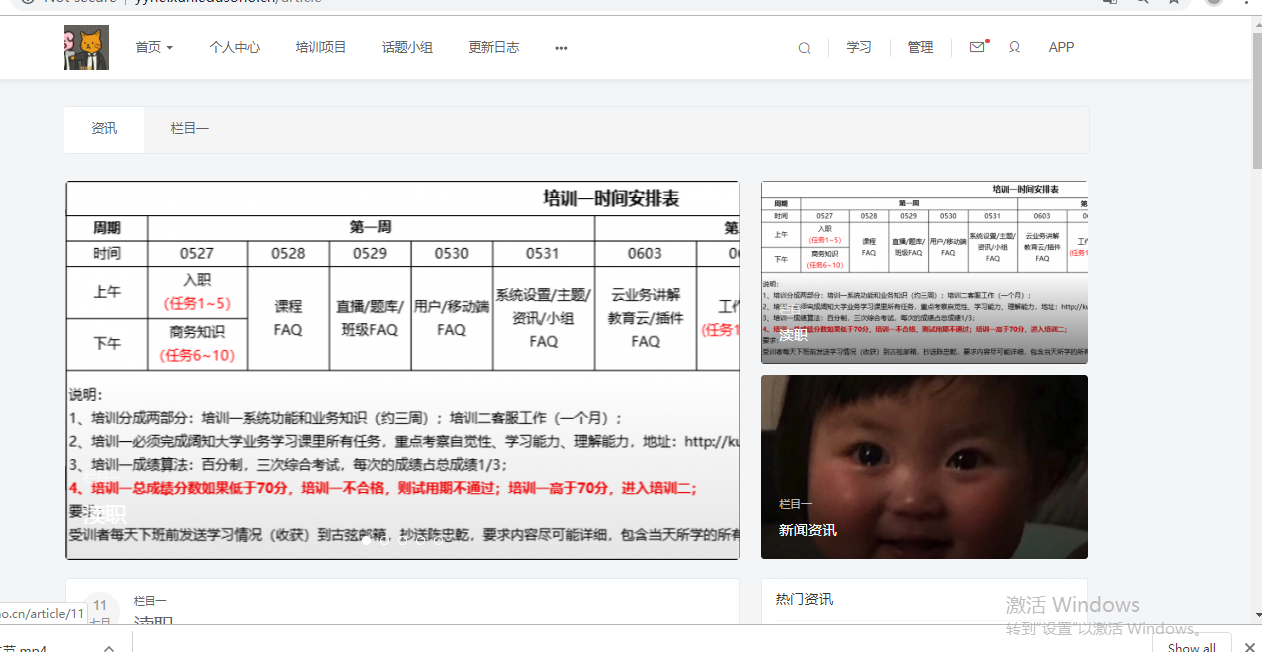Expand the 首页 dropdown menu
The width and height of the screenshot is (1262, 652).
(154, 47)
